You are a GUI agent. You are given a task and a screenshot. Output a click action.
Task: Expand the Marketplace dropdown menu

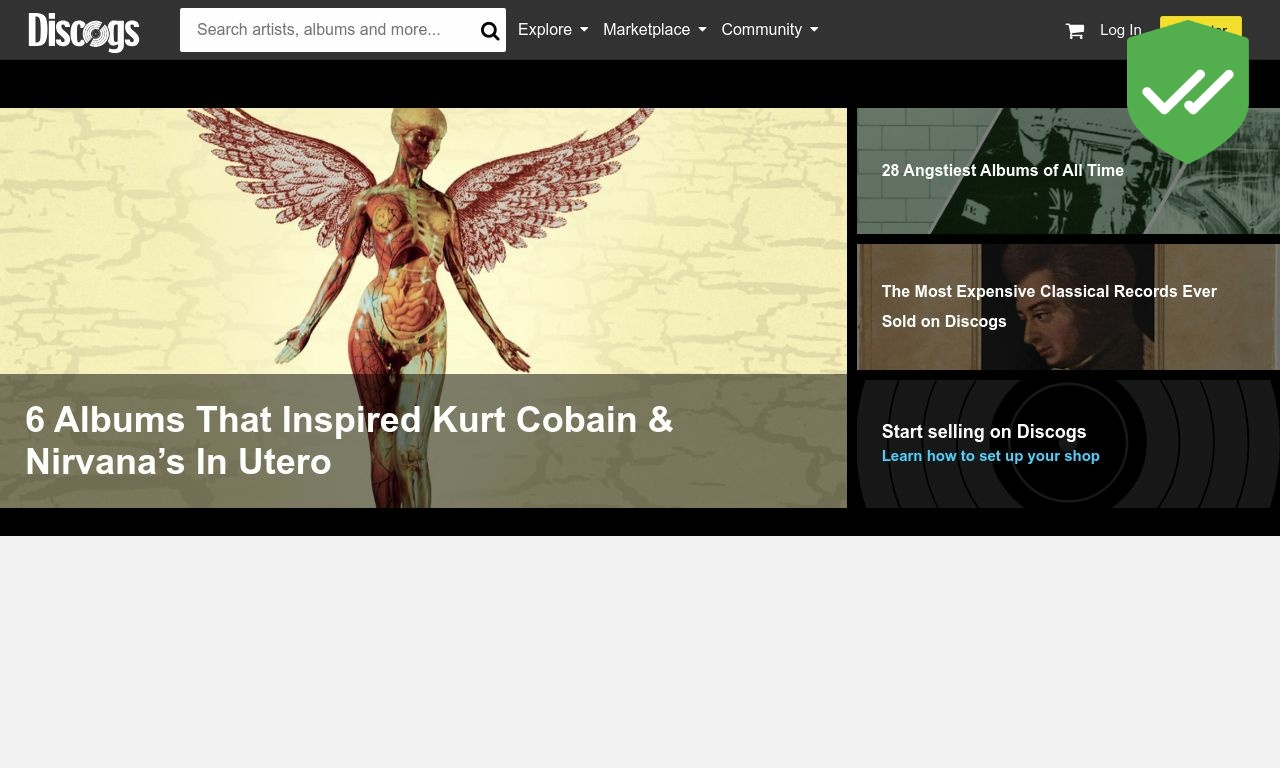654,30
